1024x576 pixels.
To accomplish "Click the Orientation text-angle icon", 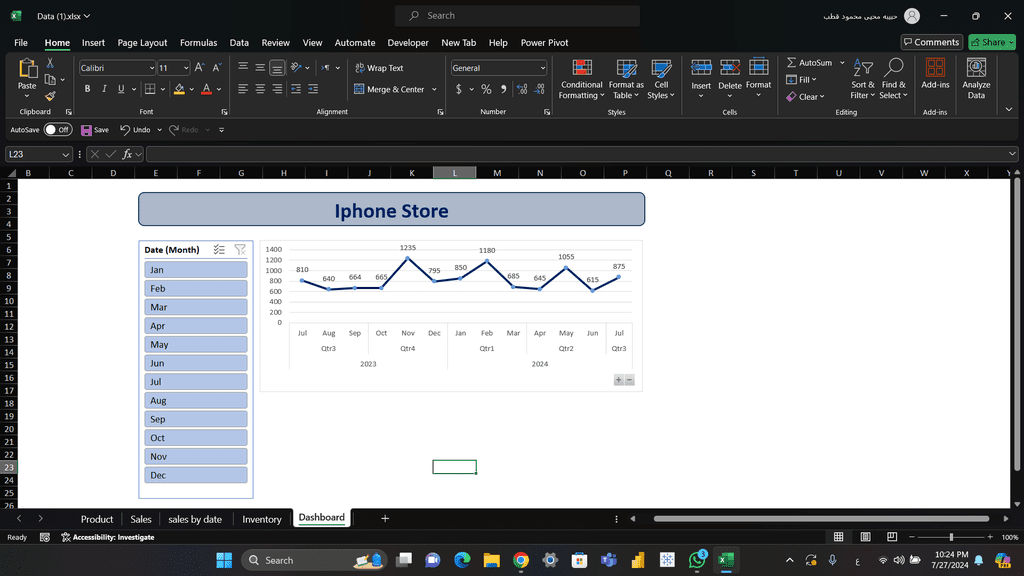I will [x=296, y=67].
